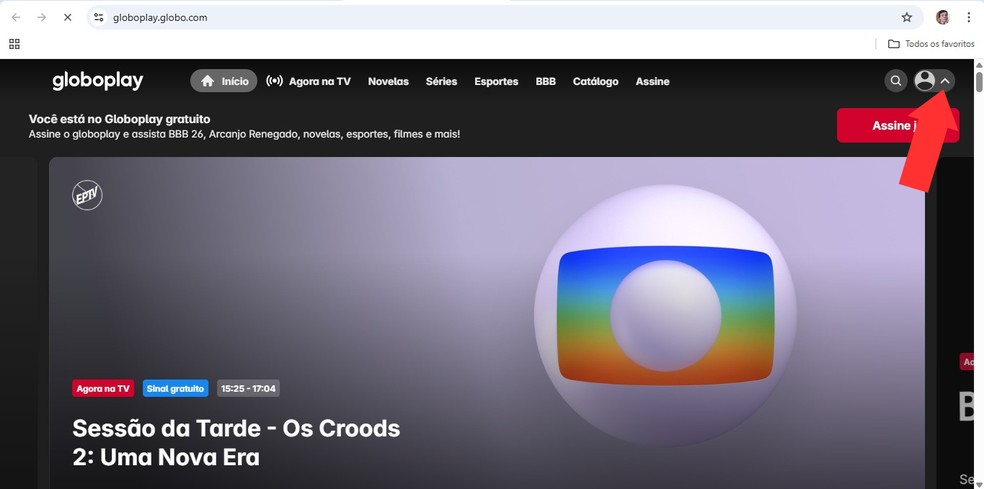Click Assine in the navigation bar
The image size is (984, 489).
pyautogui.click(x=653, y=81)
